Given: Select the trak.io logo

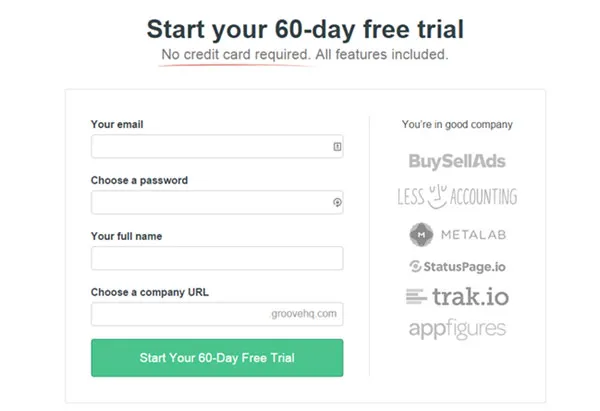Looking at the screenshot, I should [x=456, y=296].
